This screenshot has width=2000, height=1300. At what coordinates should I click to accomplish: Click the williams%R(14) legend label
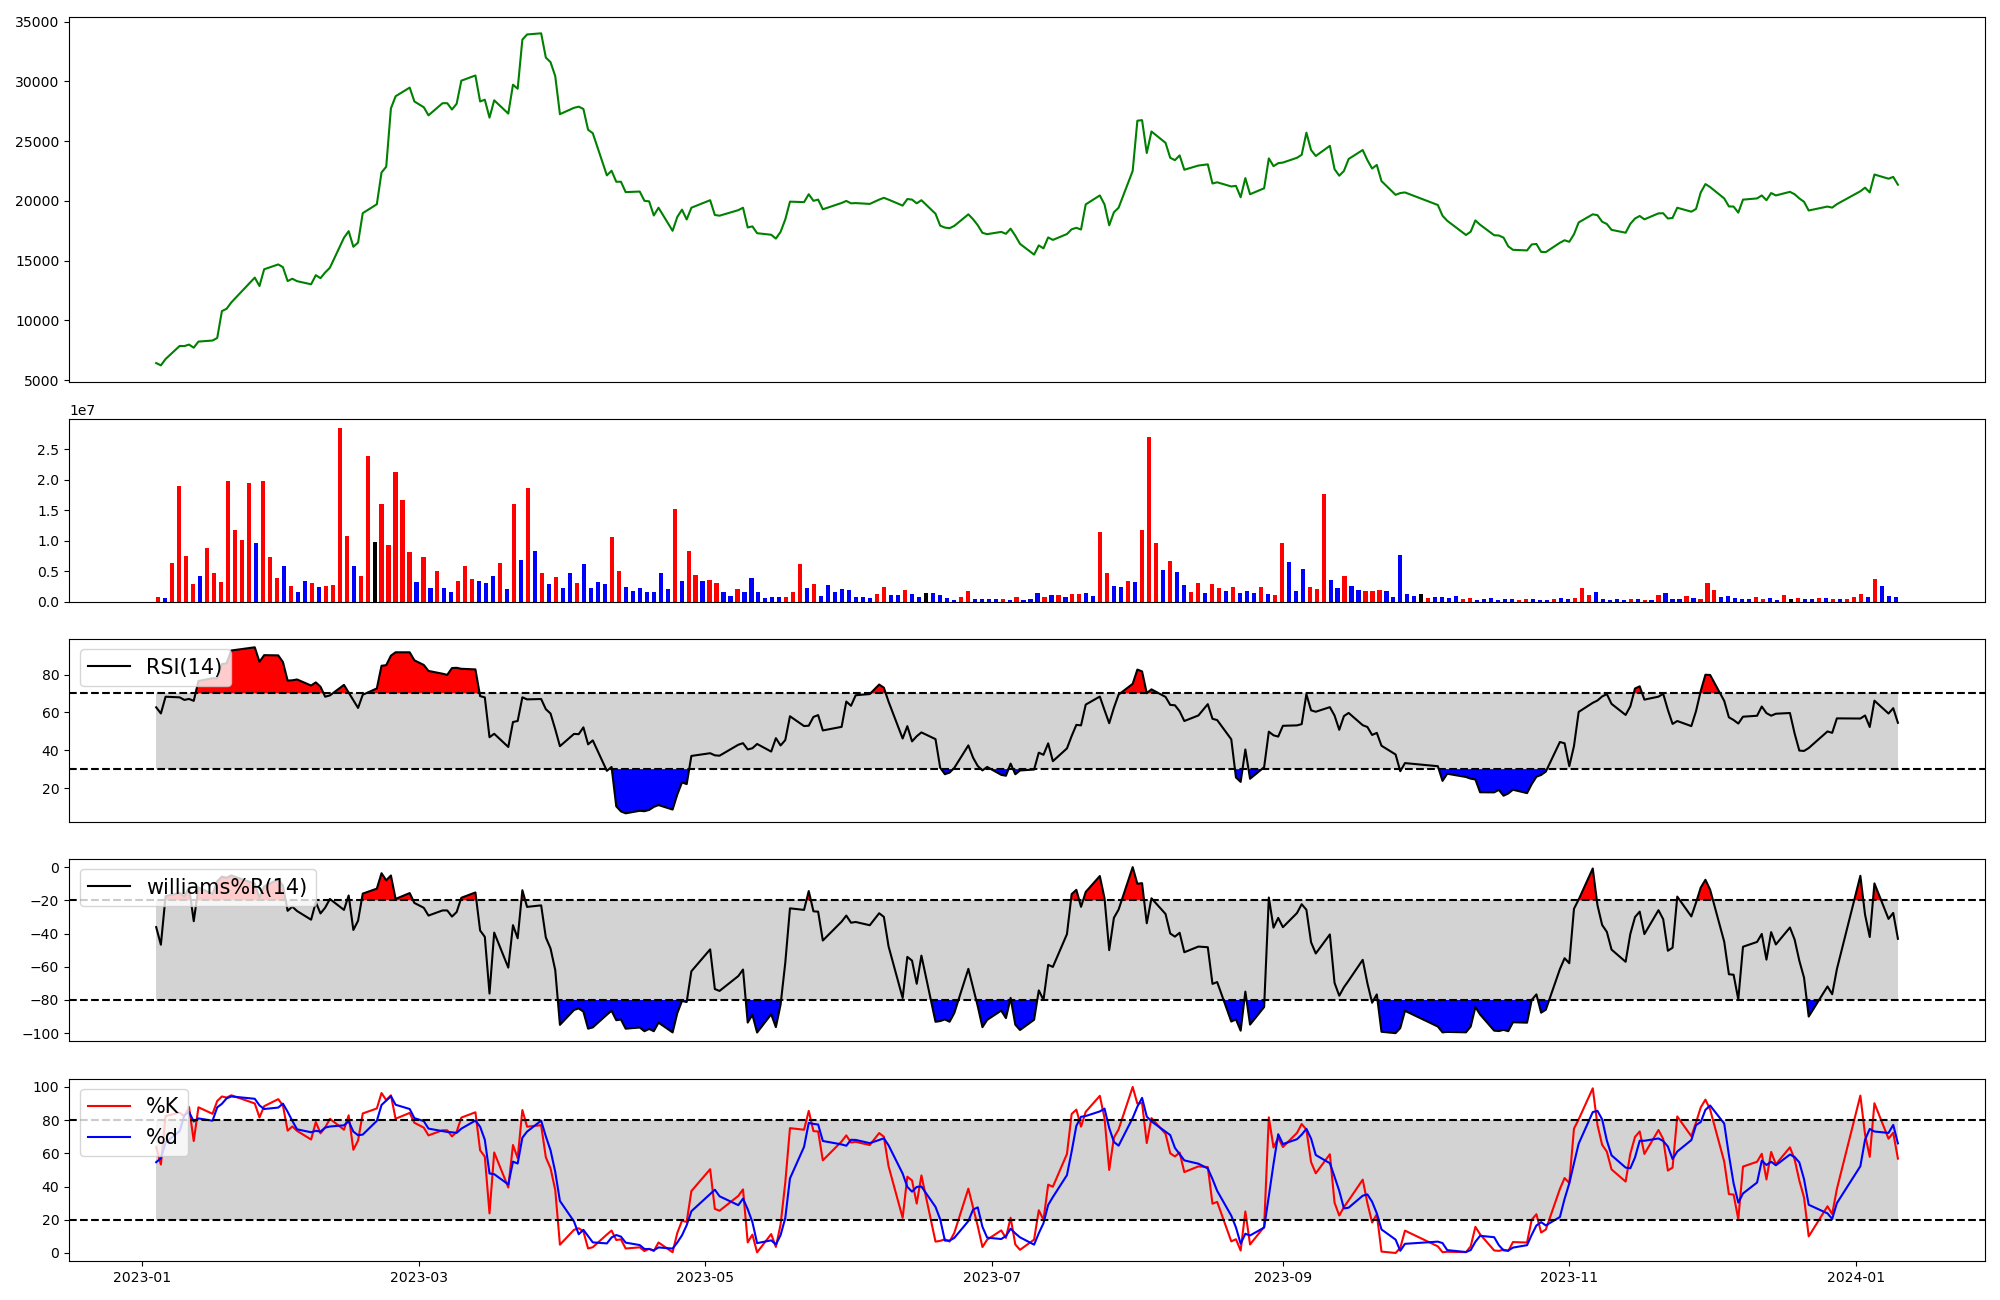(226, 887)
